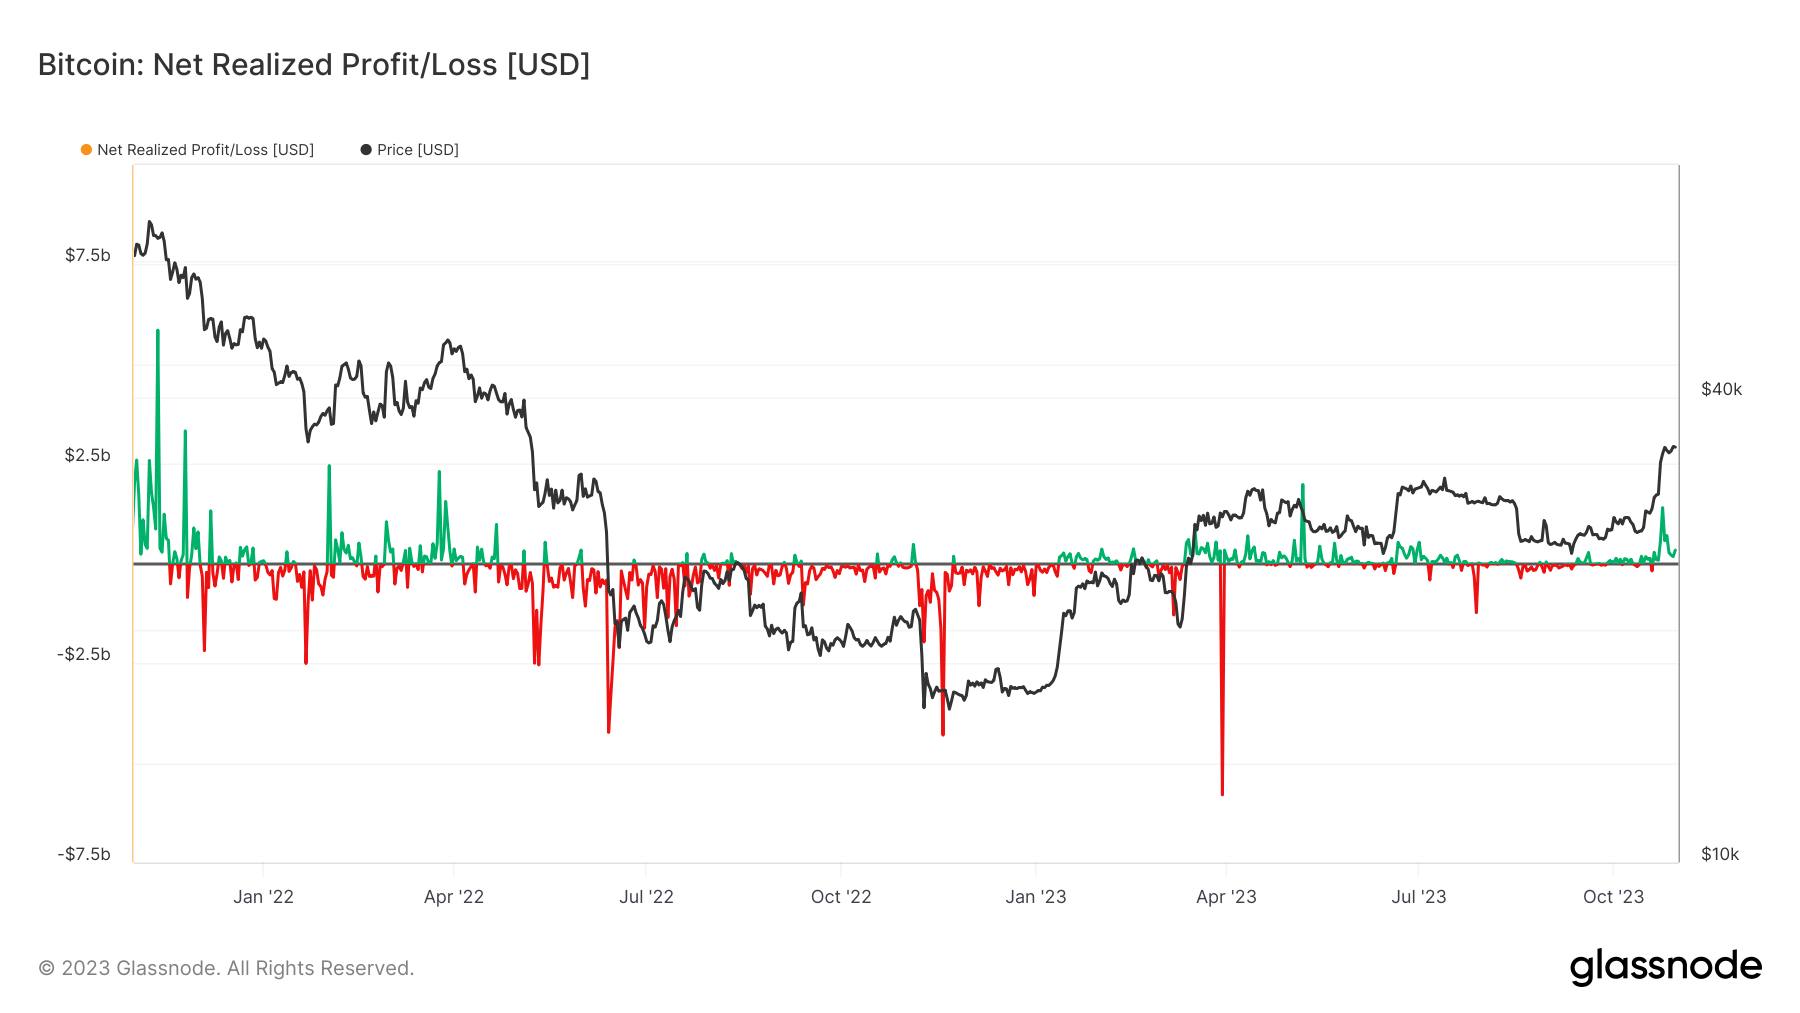Select the Jul '23 x-axis label
This screenshot has width=1800, height=1013.
click(1418, 897)
